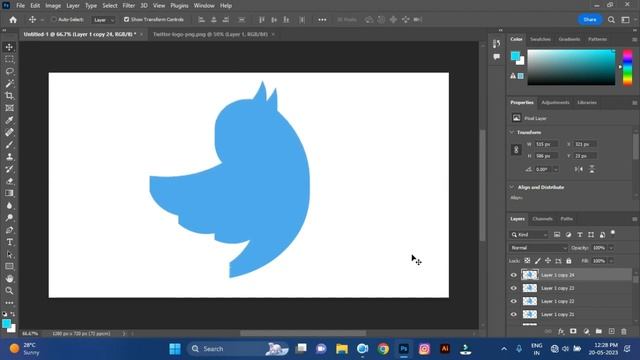Add a layer mask

(573, 331)
